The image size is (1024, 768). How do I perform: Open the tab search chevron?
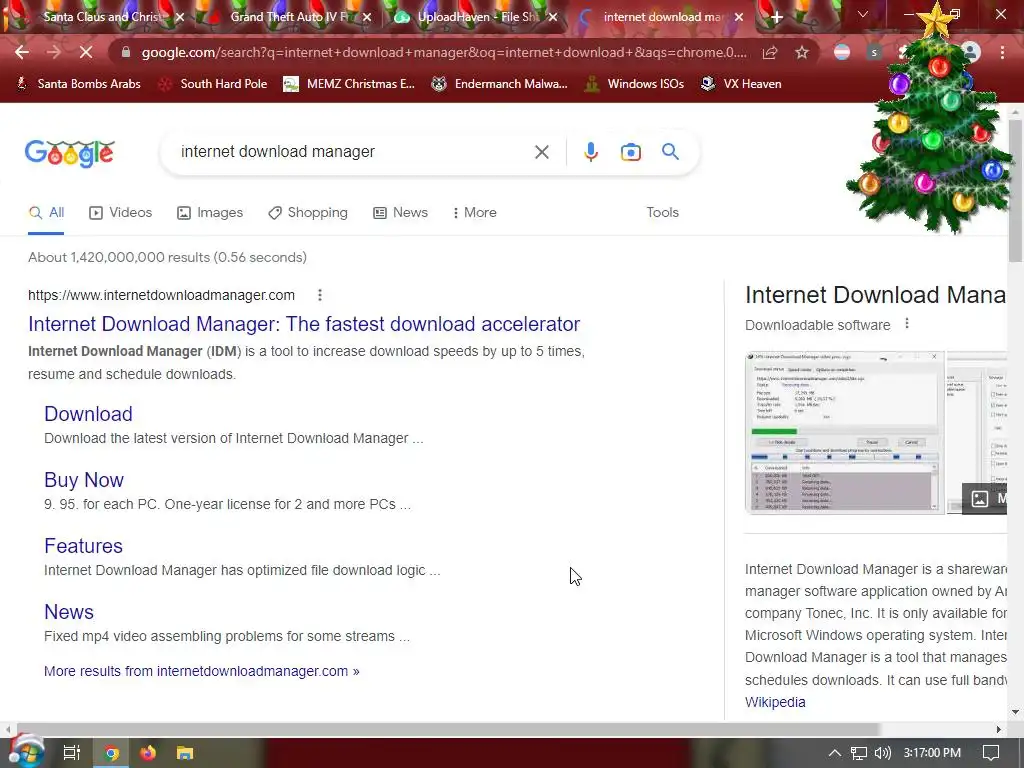point(863,14)
